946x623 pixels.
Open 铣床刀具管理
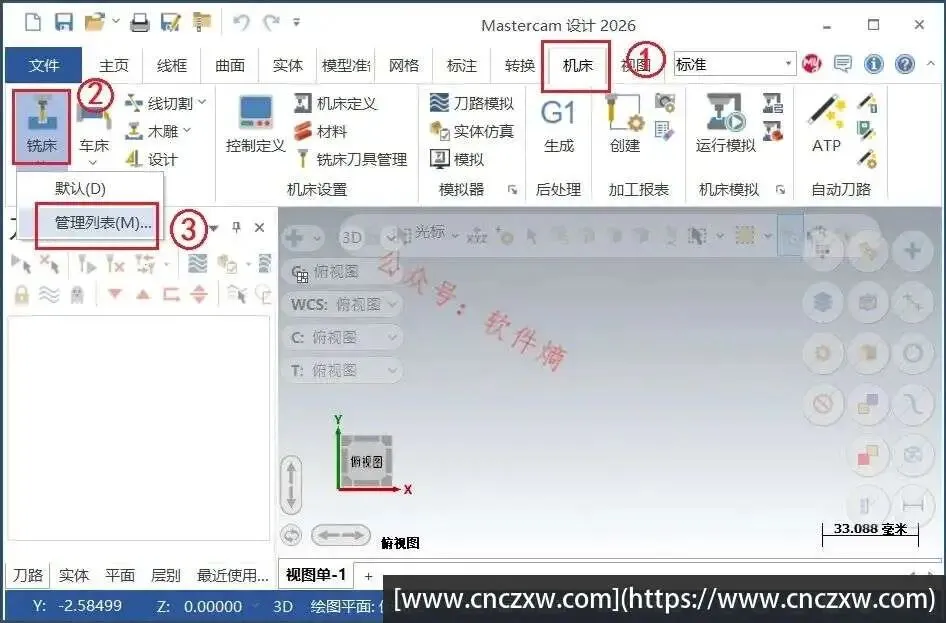(x=351, y=159)
